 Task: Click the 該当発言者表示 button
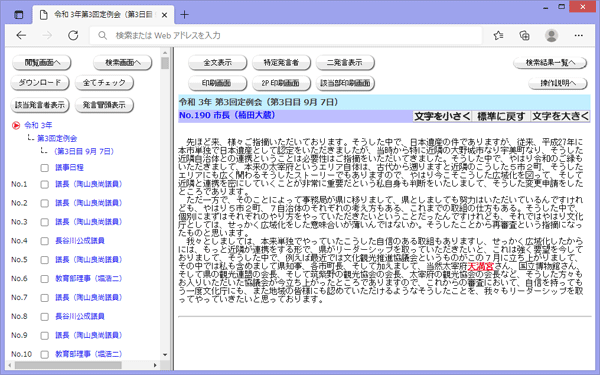40,105
